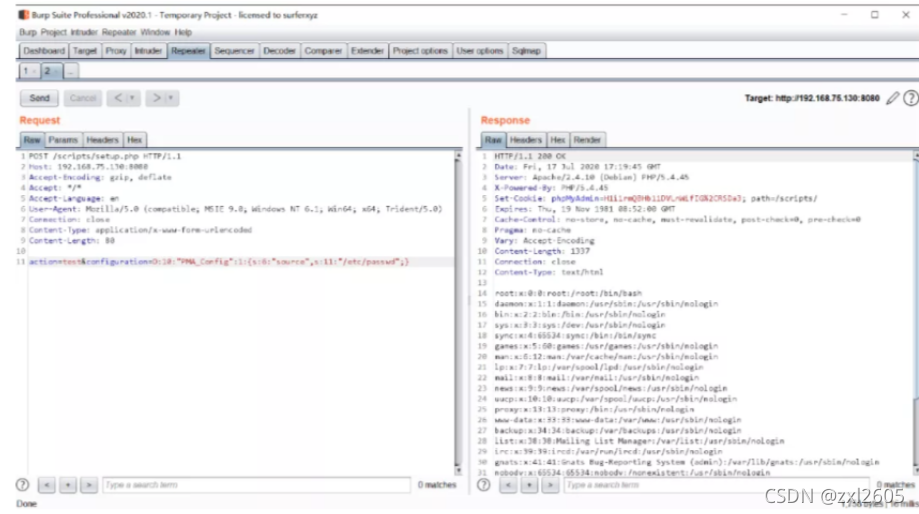Switch request view to Hex

pyautogui.click(x=135, y=140)
